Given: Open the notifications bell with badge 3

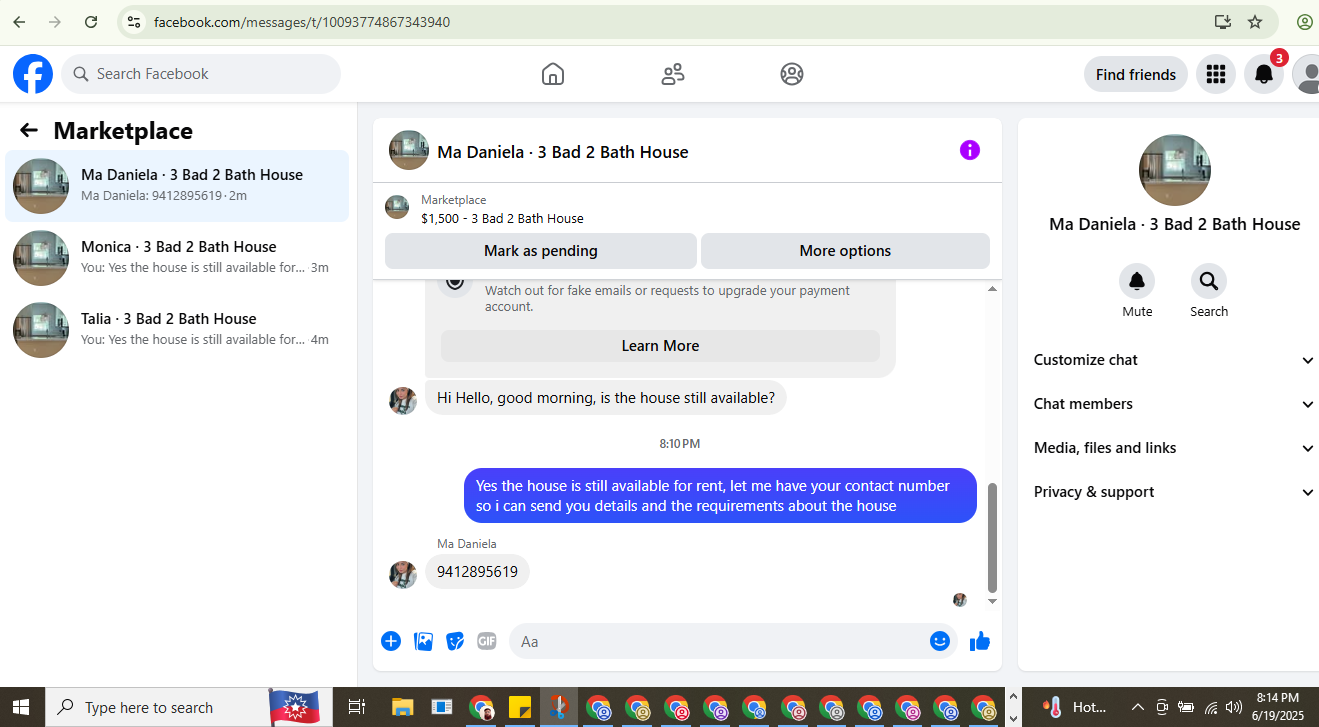Looking at the screenshot, I should [1264, 74].
